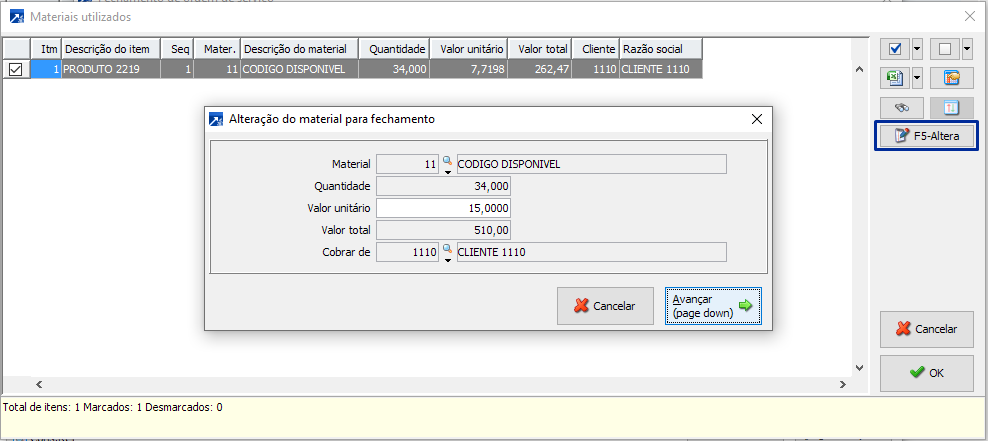Expand small arrow under Material lookup icon
This screenshot has width=988, height=441.
(448, 172)
